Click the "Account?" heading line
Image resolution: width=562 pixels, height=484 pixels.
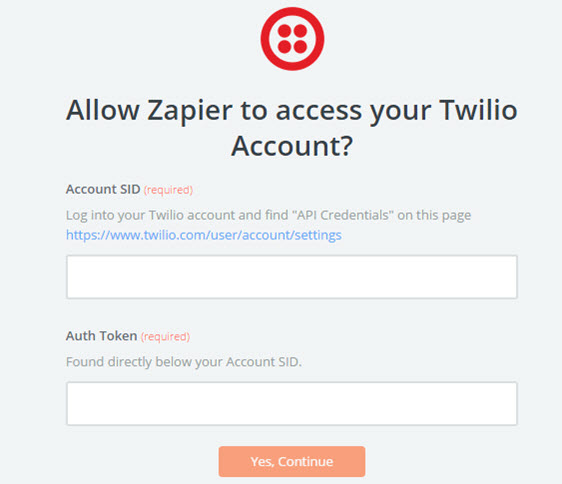pos(292,146)
